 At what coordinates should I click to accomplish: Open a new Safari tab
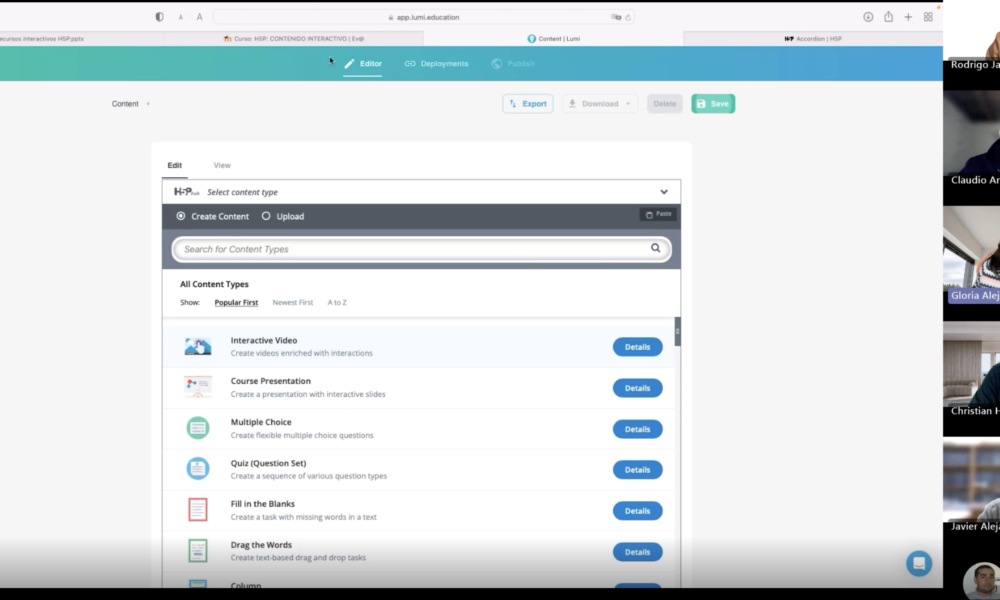(908, 17)
